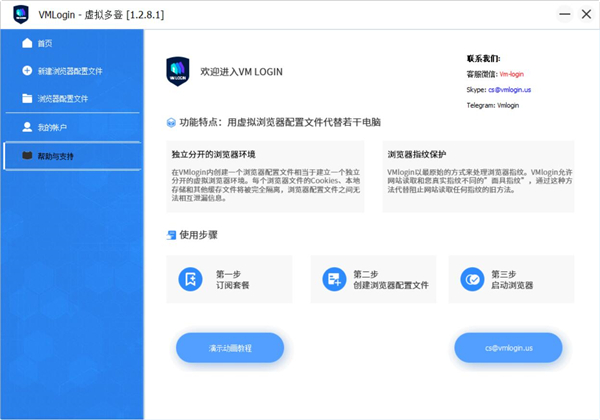Open the 独立分开的浏览器环境 feature card
This screenshot has width=600, height=420.
click(266, 176)
